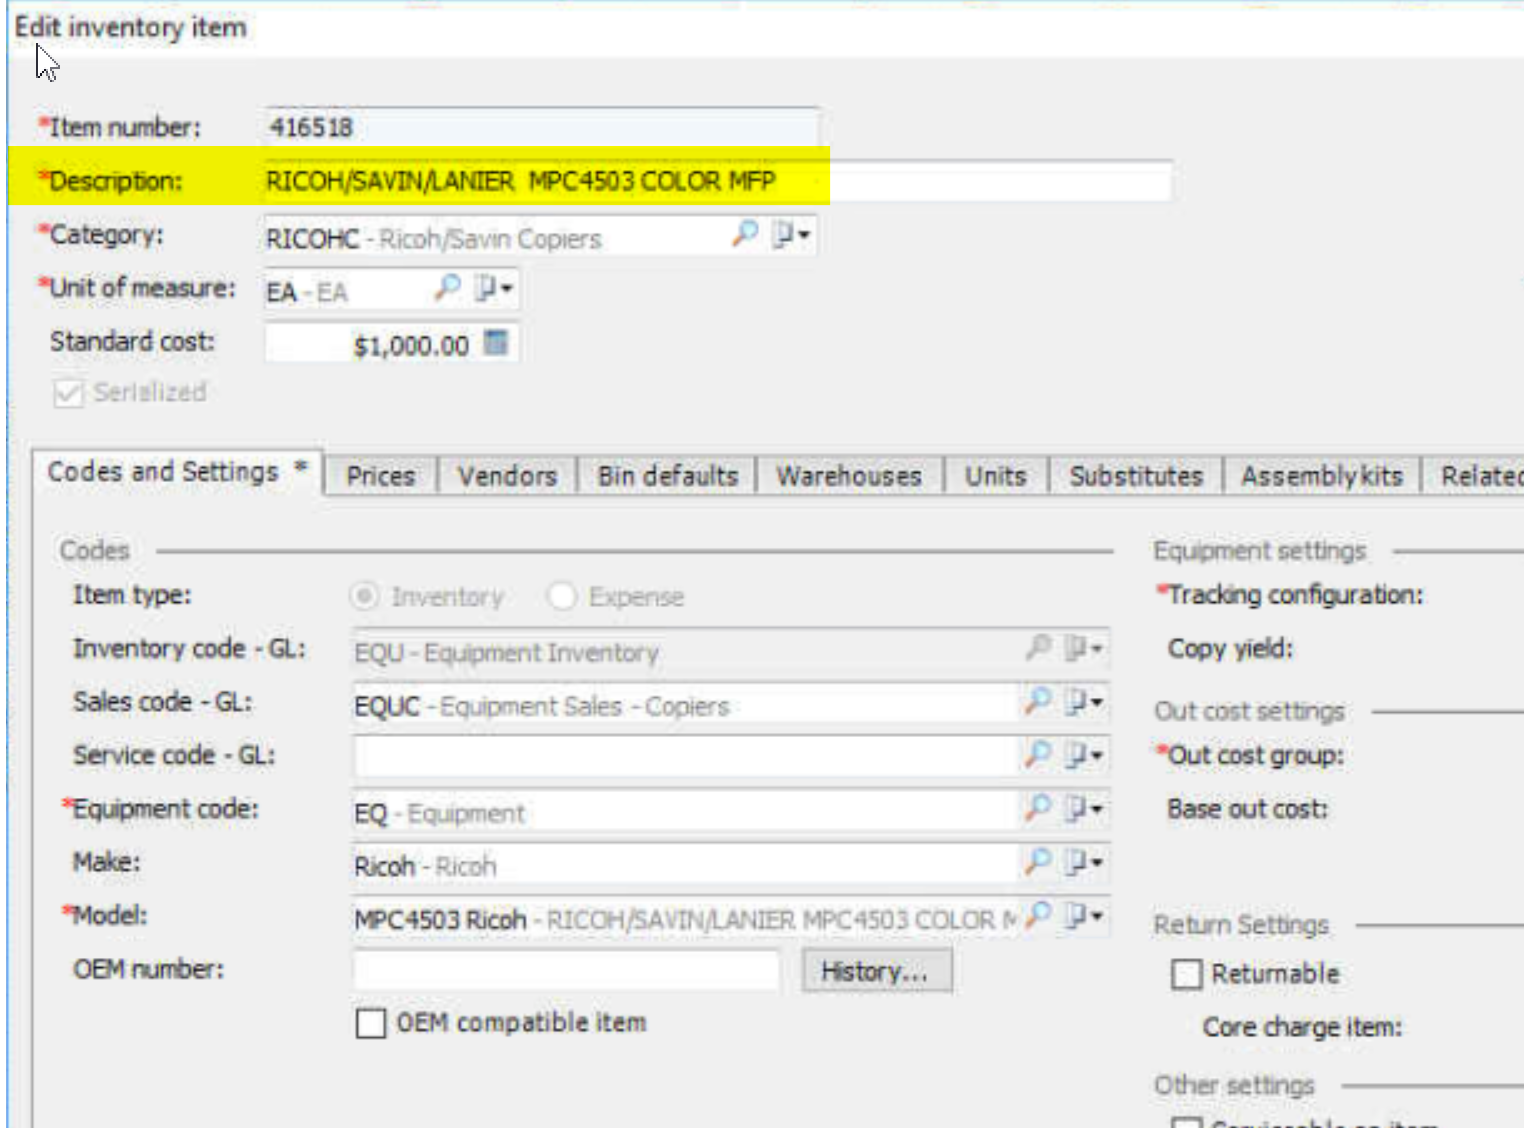Go to the Units tab
1524x1139 pixels.
click(995, 476)
